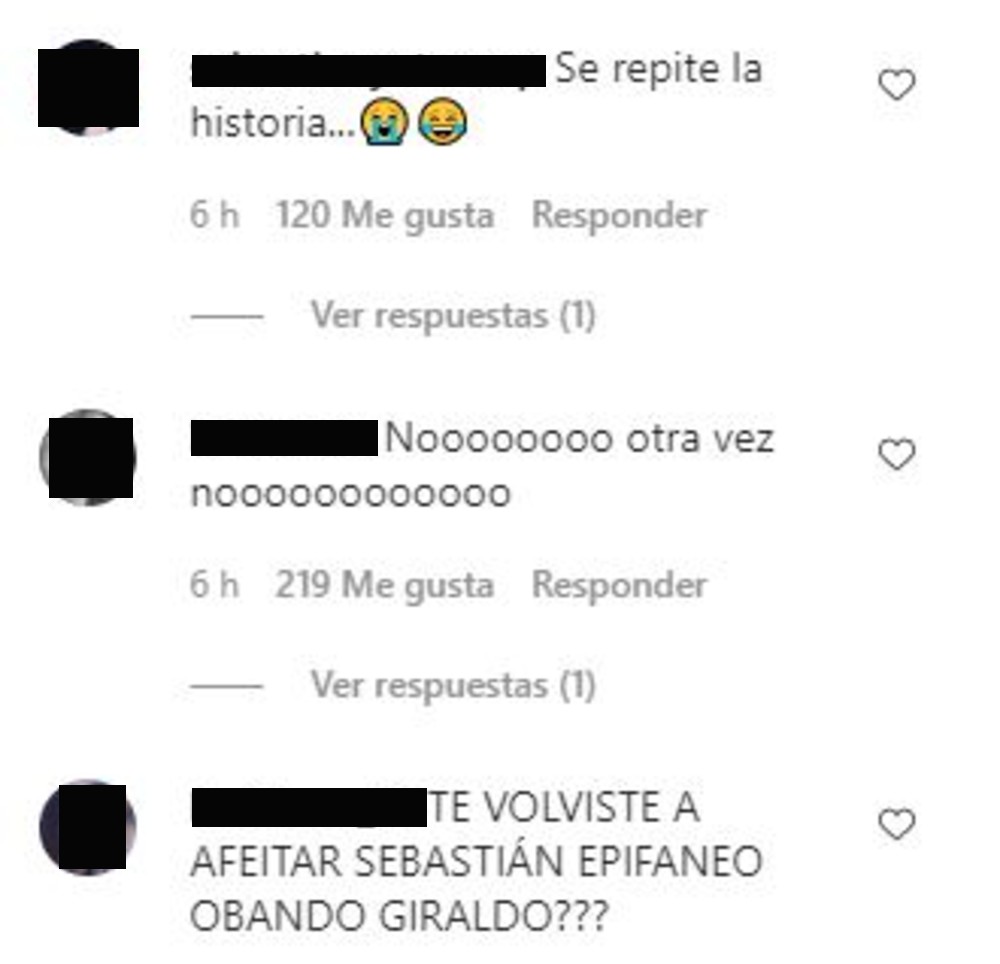Click 6 h timestamp beside 219 Me gusta
The height and width of the screenshot is (964, 1000).
(214, 584)
